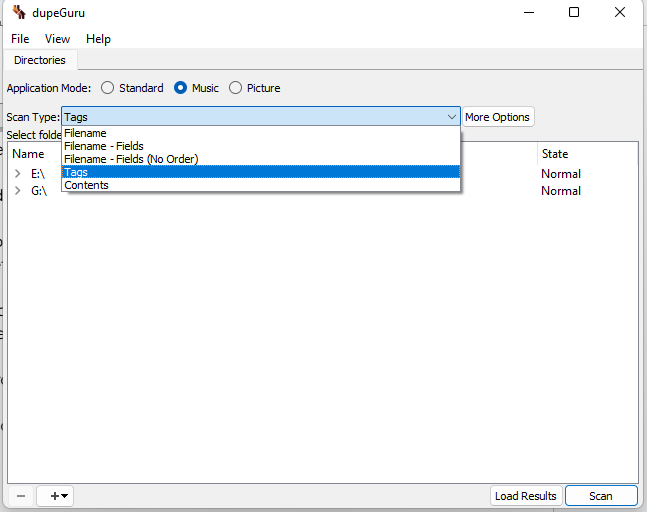
Task: Click Normal state of G:\ row
Action: 561,191
